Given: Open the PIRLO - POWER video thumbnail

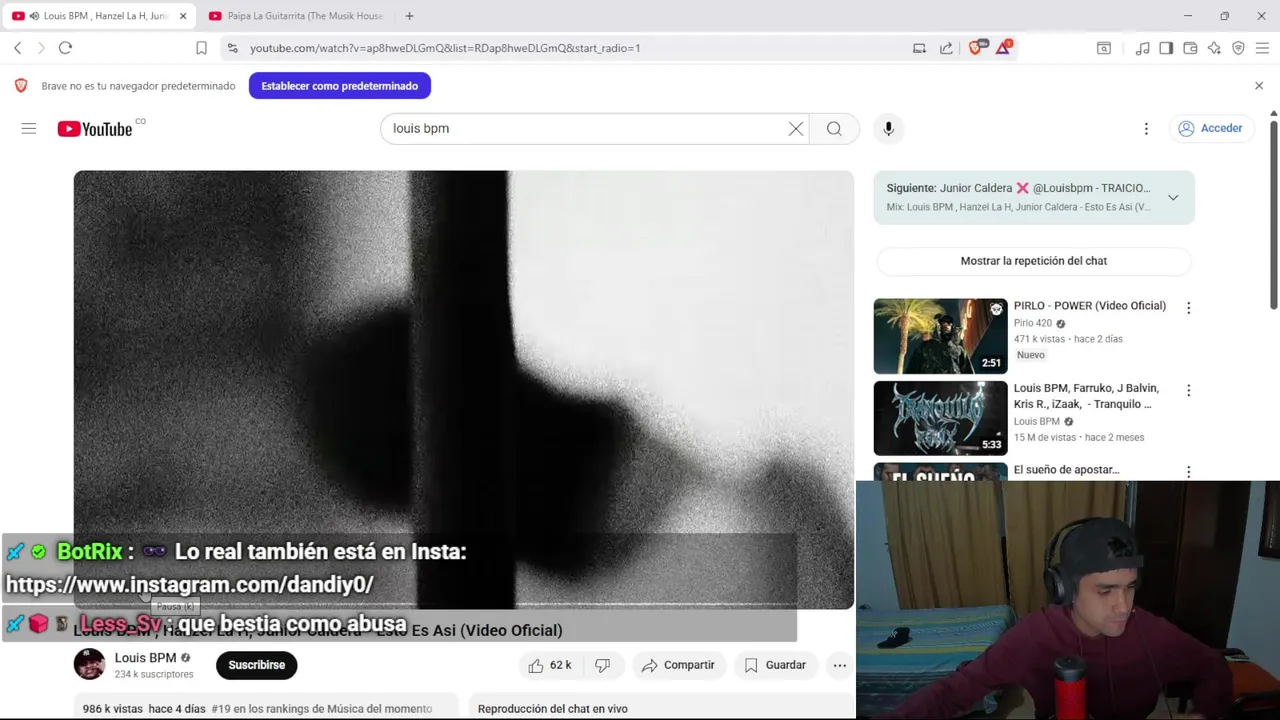Looking at the screenshot, I should (940, 336).
